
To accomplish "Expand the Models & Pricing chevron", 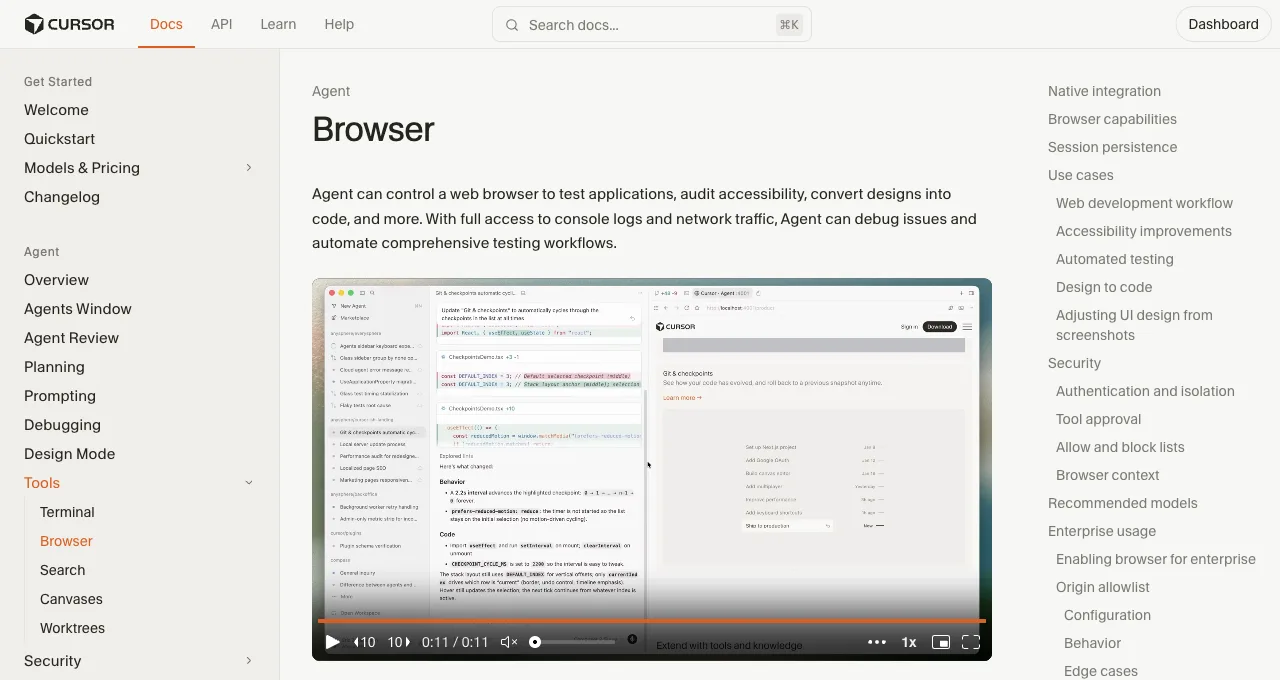I will coord(249,168).
